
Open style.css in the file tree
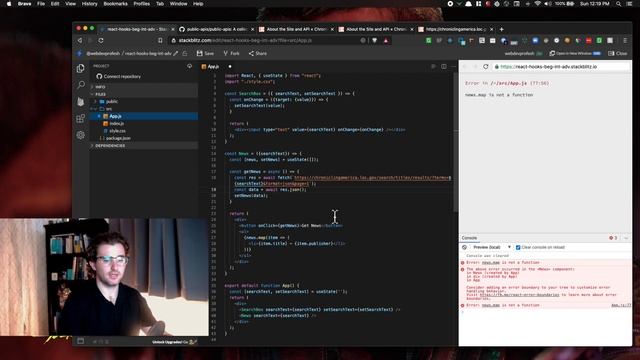(117, 131)
